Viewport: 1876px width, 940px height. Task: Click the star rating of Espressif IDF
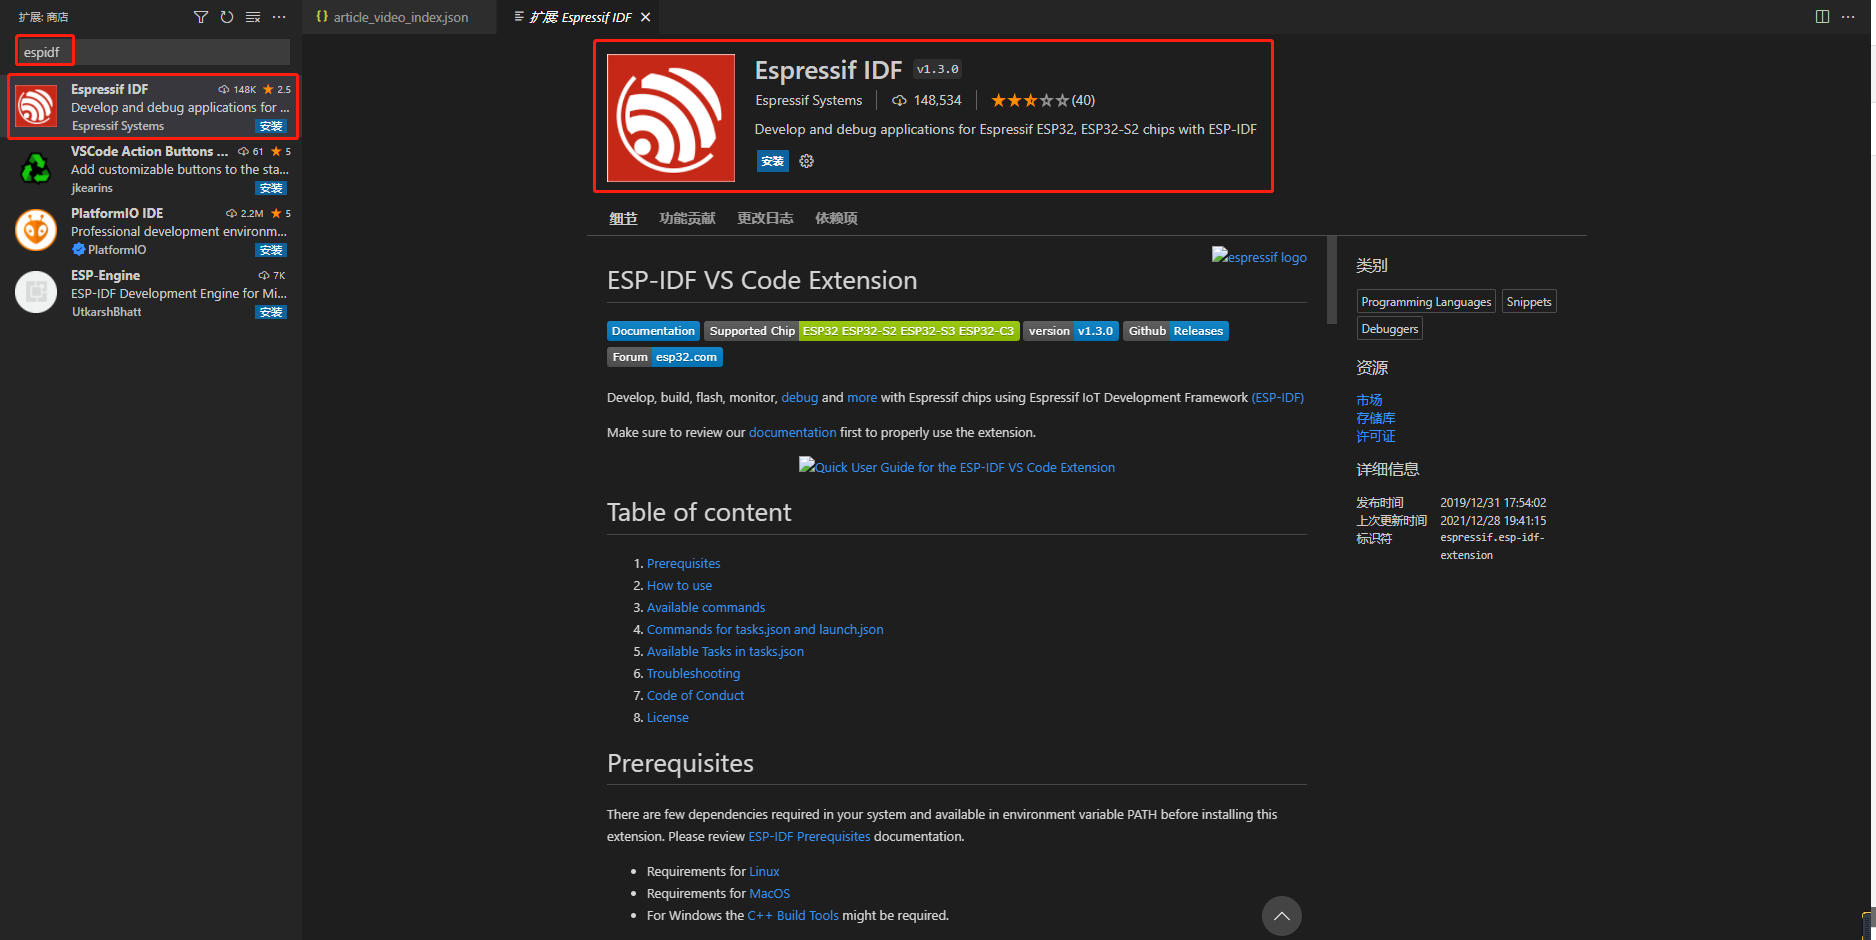coord(1030,100)
